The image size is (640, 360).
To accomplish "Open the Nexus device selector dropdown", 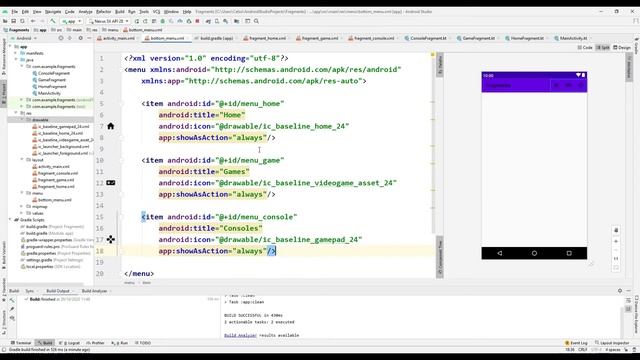I will (x=109, y=21).
